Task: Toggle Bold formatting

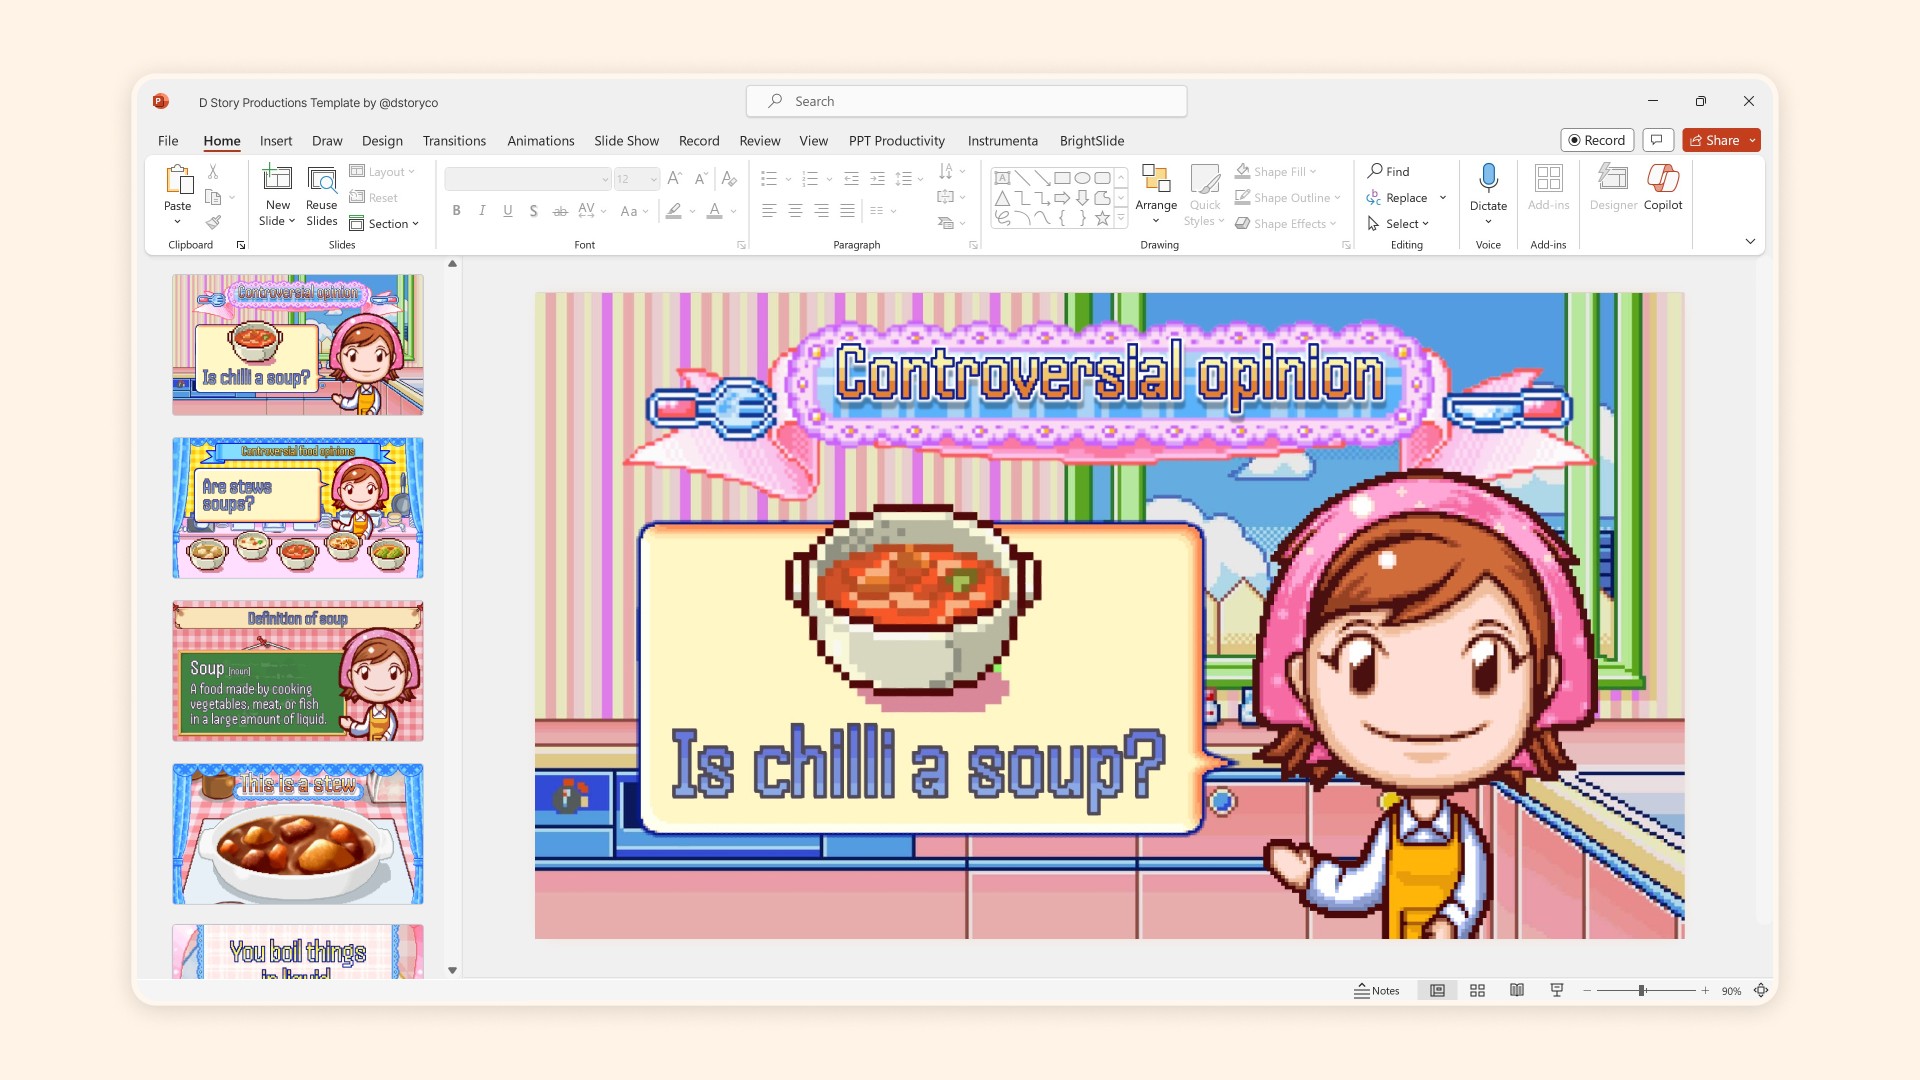Action: point(456,211)
